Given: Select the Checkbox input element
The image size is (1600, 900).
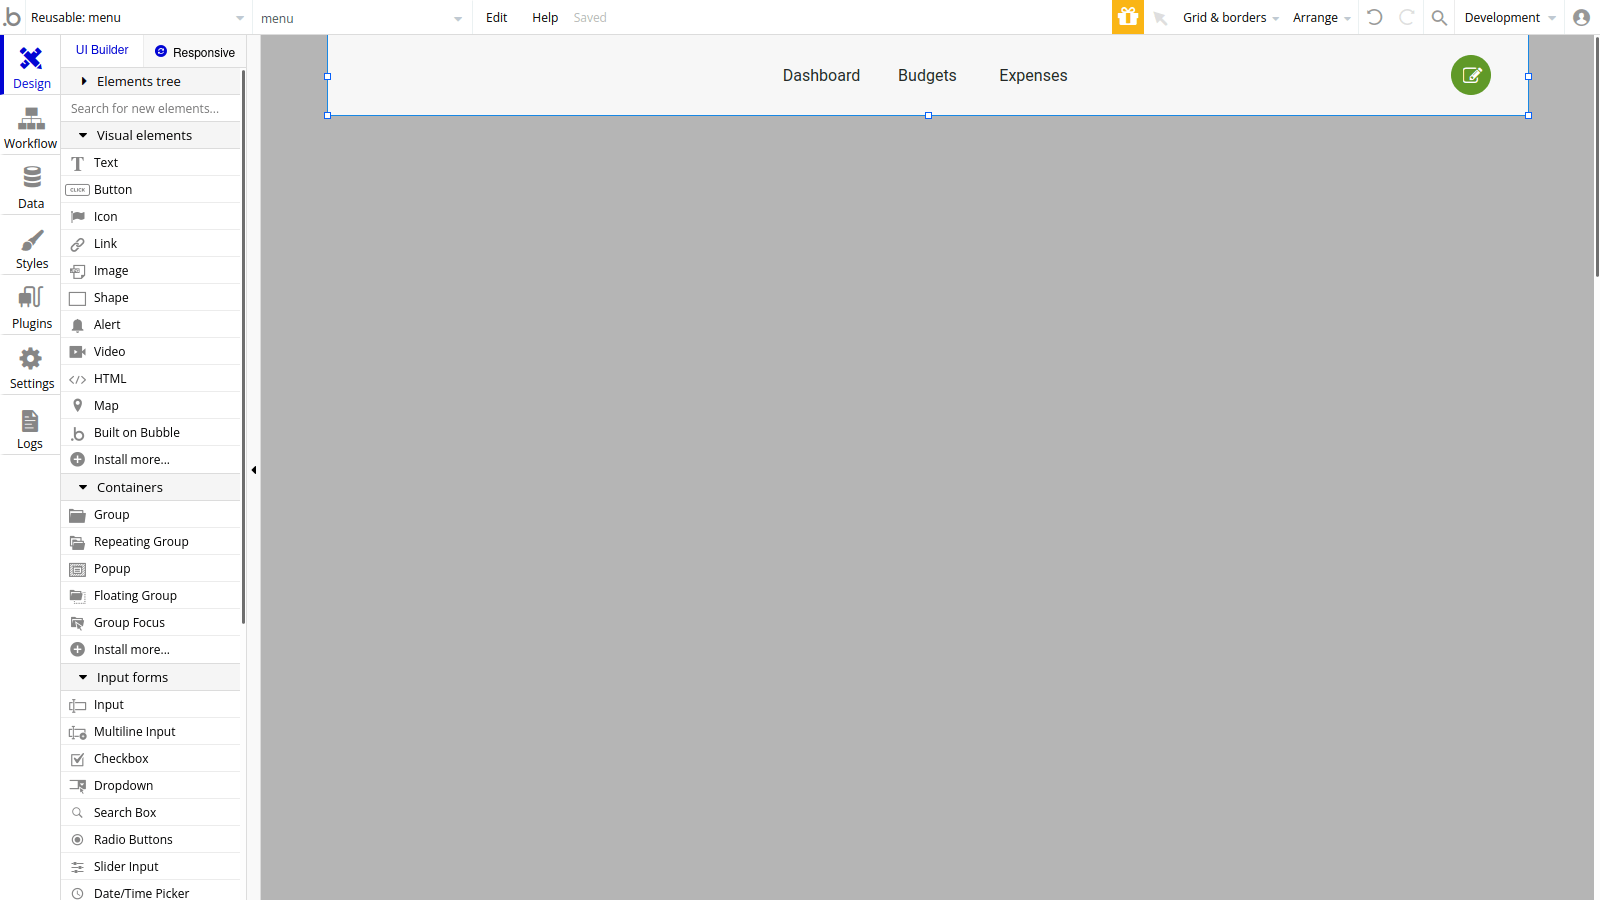Looking at the screenshot, I should coord(151,758).
